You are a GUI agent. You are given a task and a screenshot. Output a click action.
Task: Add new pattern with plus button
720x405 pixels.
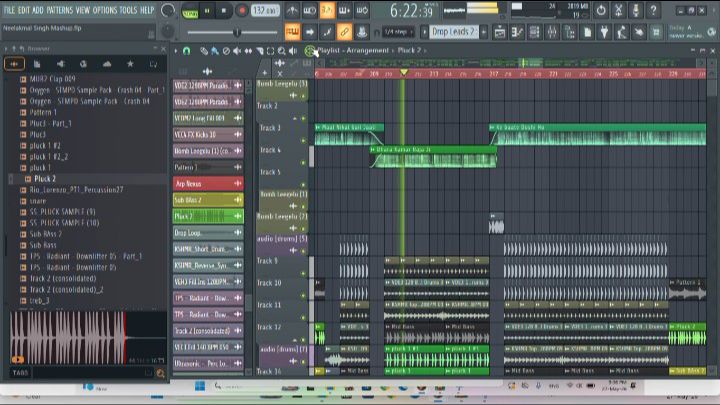(x=484, y=32)
